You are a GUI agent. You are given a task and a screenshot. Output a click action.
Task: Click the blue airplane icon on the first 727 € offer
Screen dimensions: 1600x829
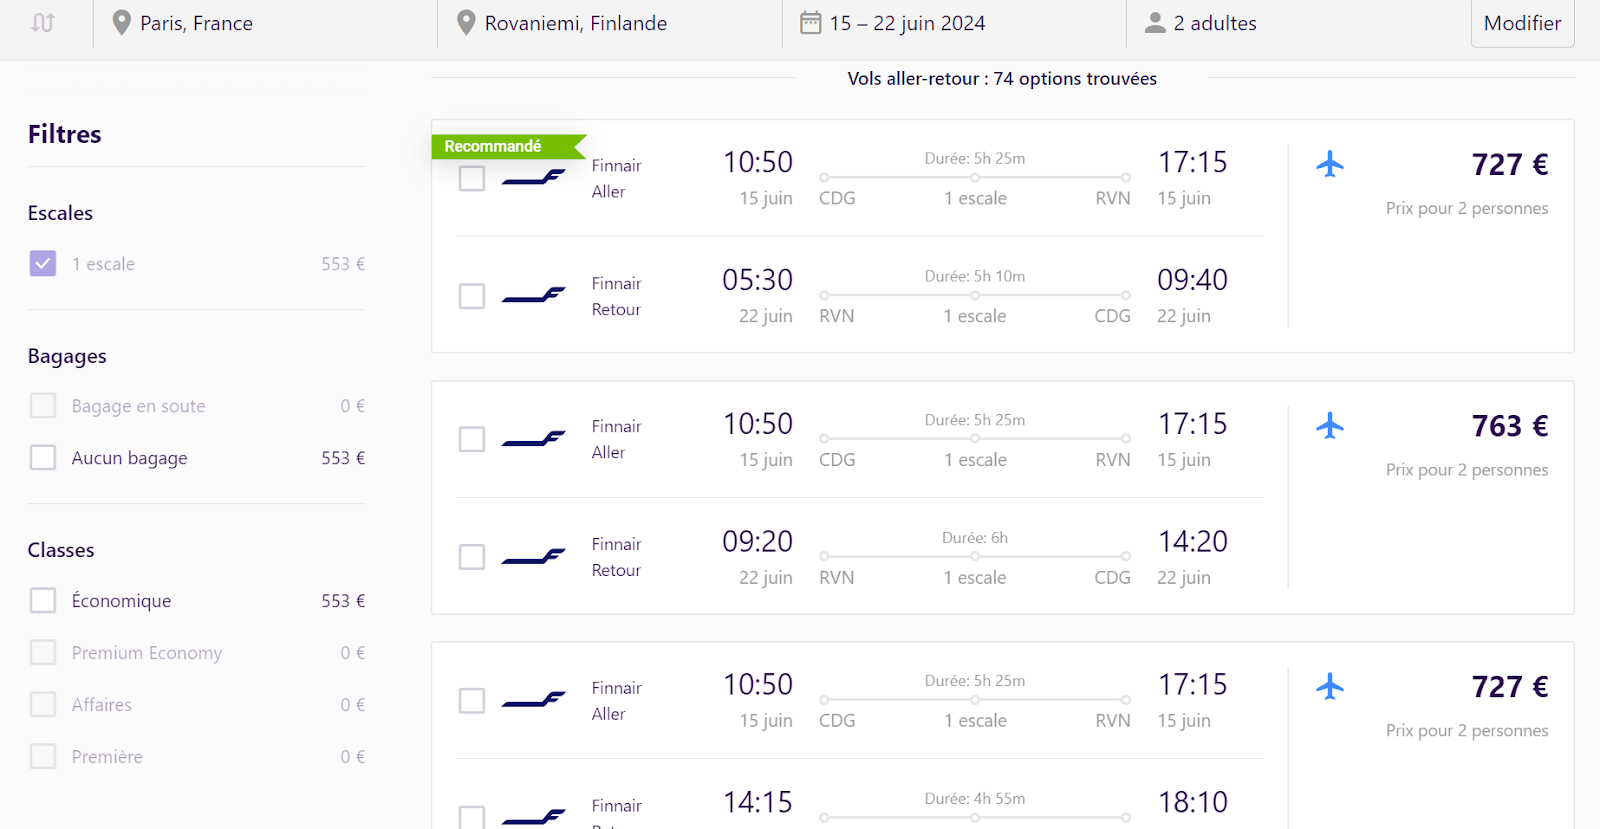tap(1330, 164)
